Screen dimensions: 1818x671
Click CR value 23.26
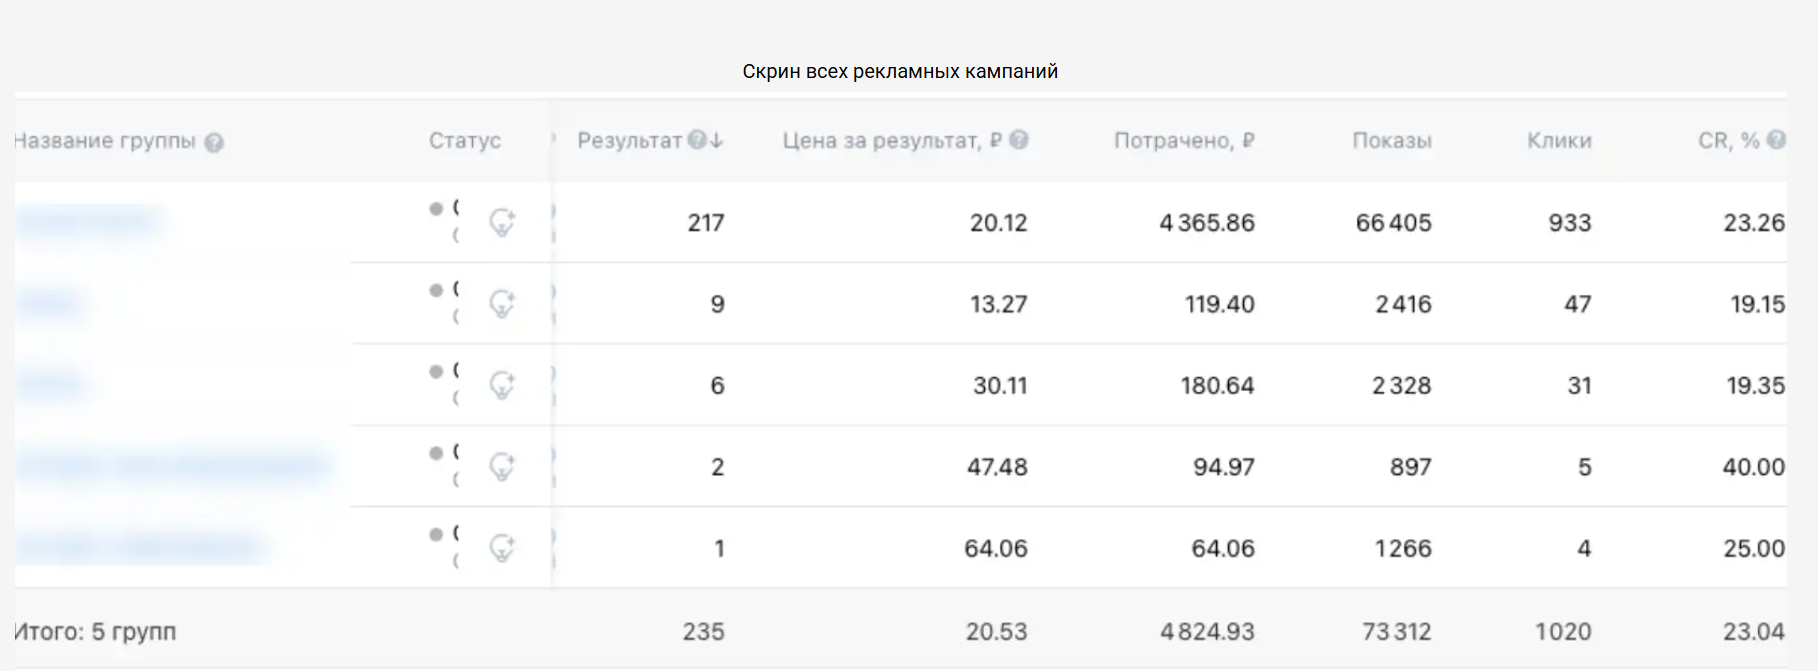click(x=1754, y=223)
